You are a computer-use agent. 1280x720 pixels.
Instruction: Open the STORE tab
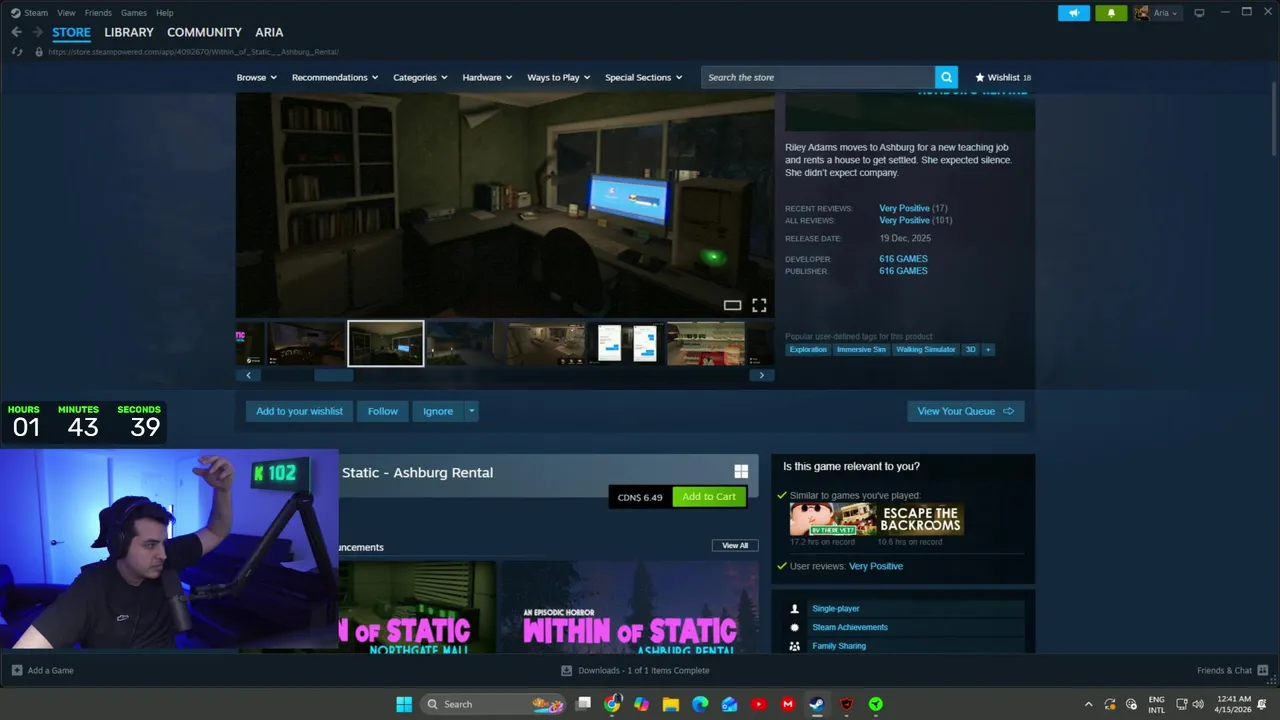point(71,32)
